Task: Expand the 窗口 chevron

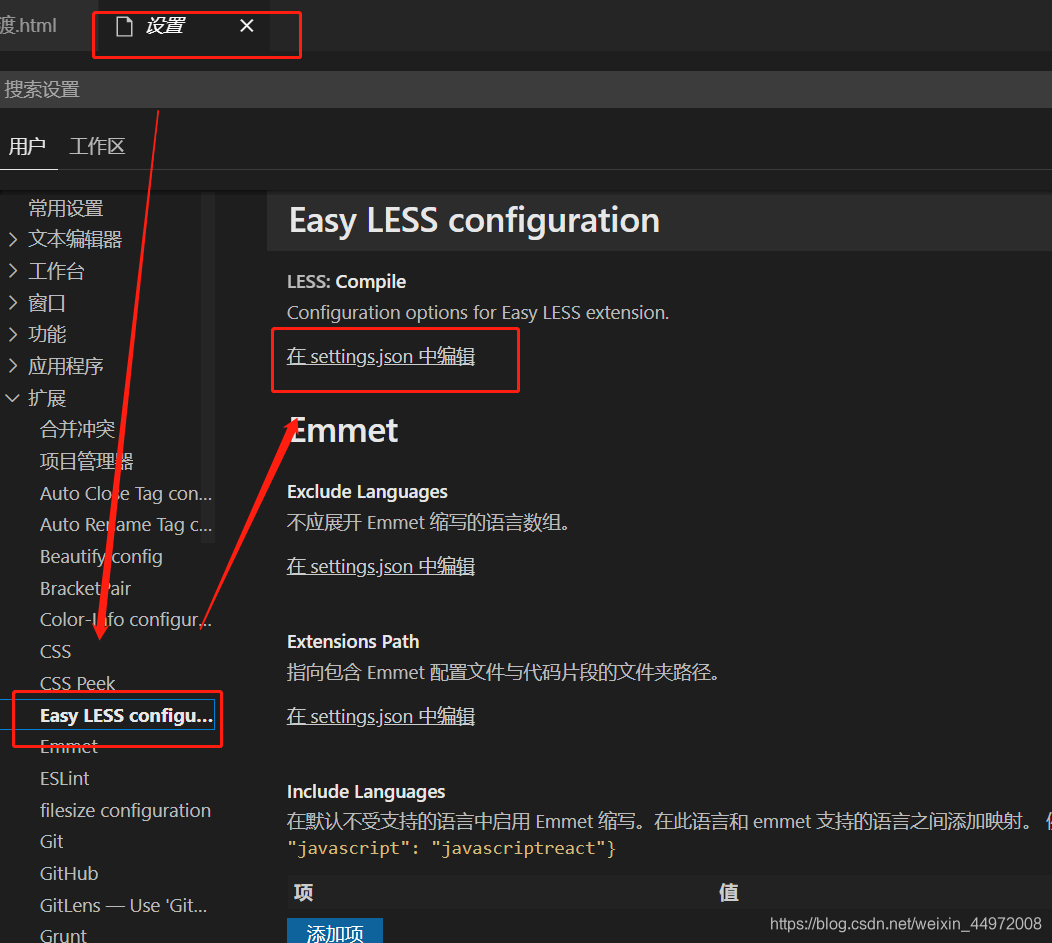Action: (x=13, y=302)
